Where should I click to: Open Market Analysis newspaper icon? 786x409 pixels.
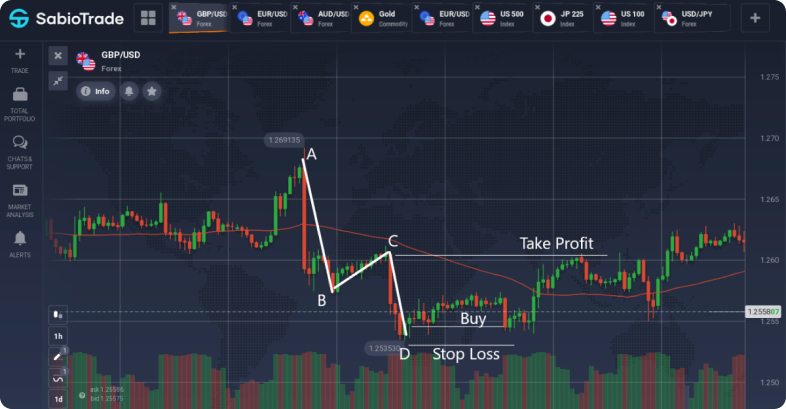(20, 190)
